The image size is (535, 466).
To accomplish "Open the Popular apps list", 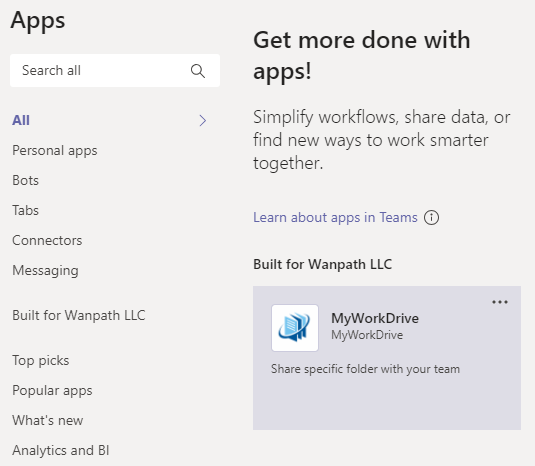I will coord(52,391).
